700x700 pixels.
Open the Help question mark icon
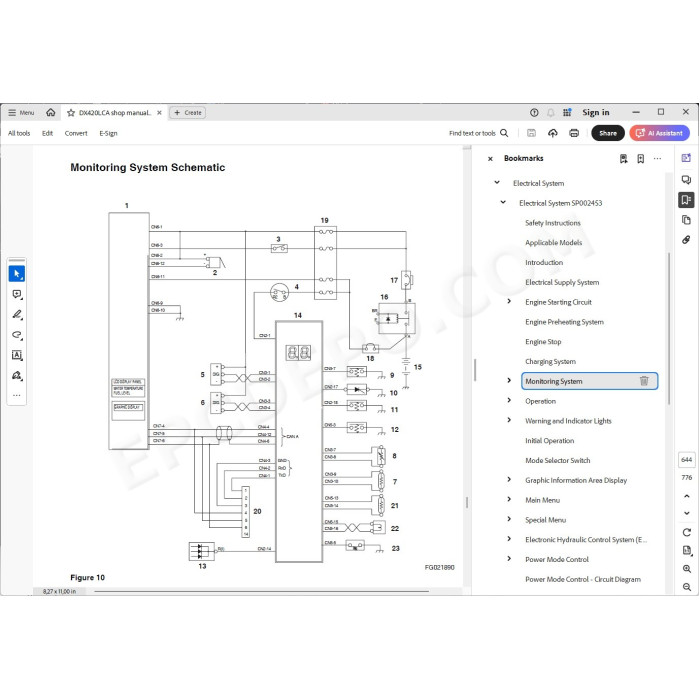point(534,112)
